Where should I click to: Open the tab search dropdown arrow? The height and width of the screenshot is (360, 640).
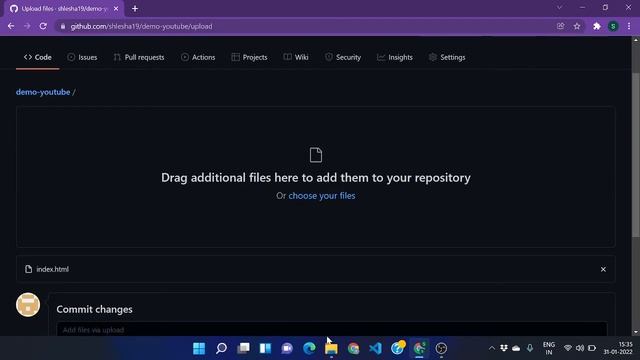tap(560, 8)
